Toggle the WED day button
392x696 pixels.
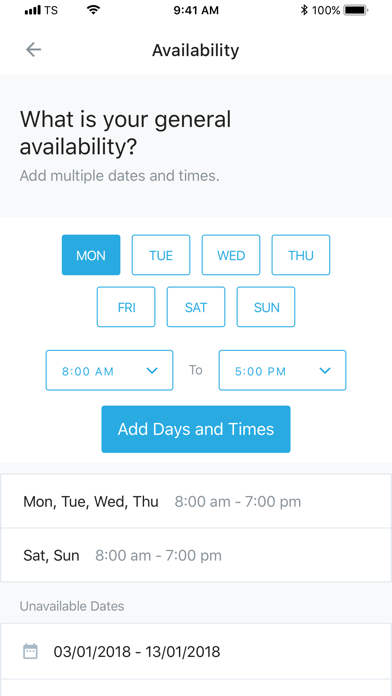coord(231,255)
